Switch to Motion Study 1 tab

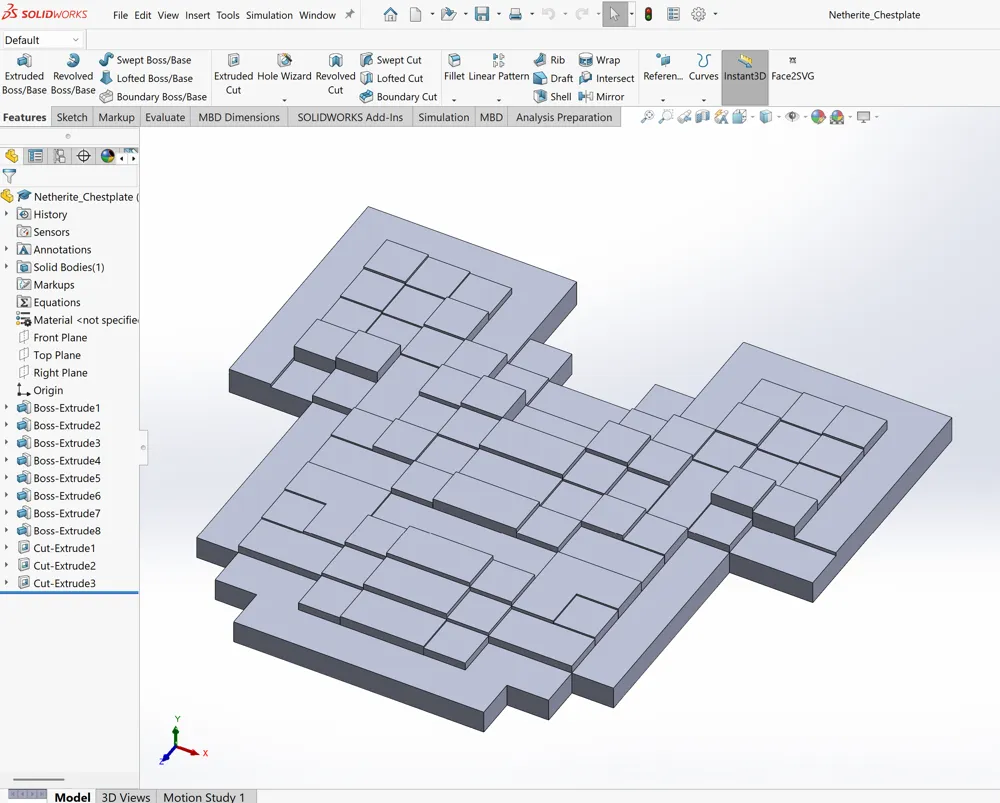204,797
